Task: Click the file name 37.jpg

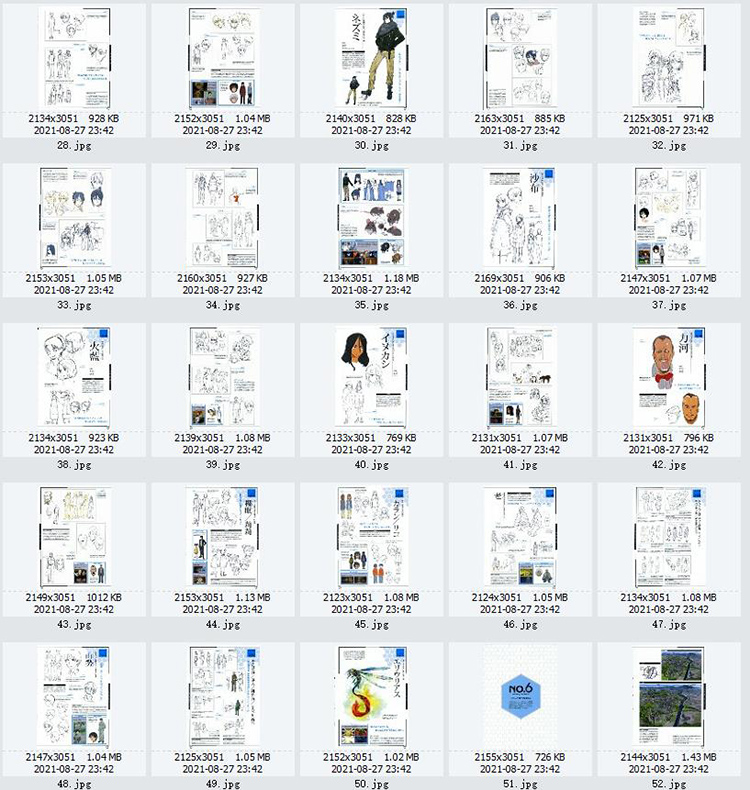Action: pos(669,305)
